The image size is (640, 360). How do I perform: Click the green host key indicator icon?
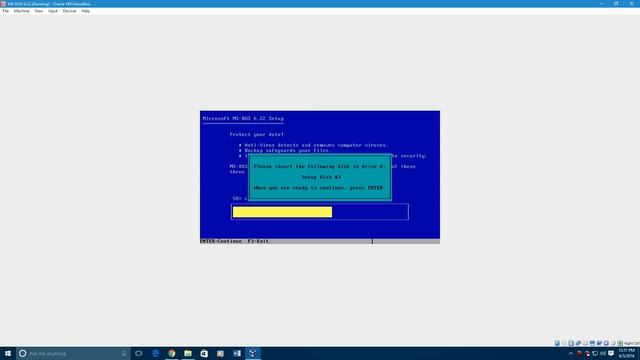click(620, 343)
